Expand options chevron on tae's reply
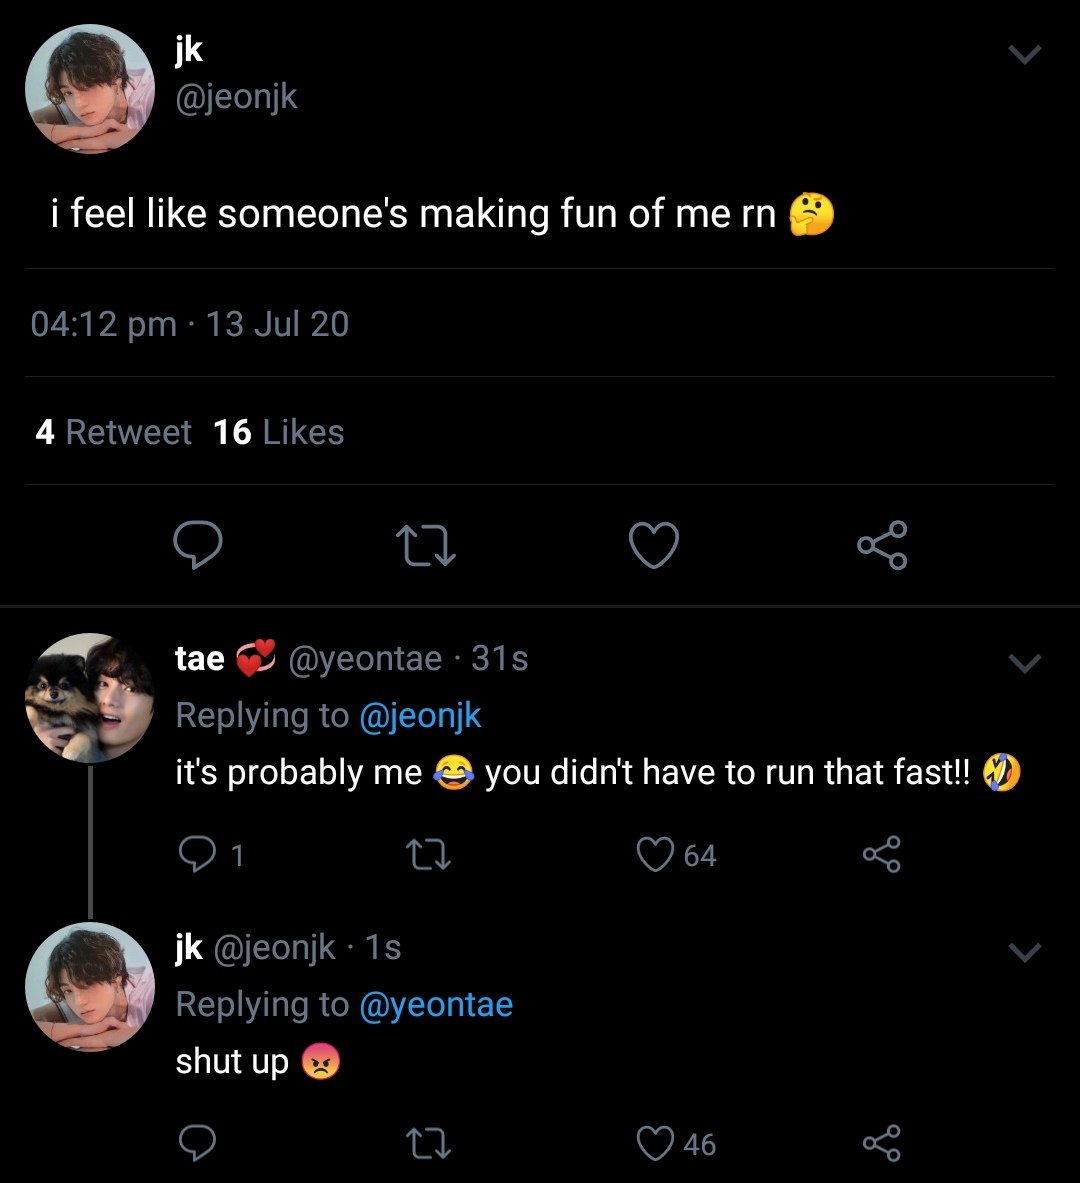This screenshot has height=1183, width=1080. (1025, 663)
